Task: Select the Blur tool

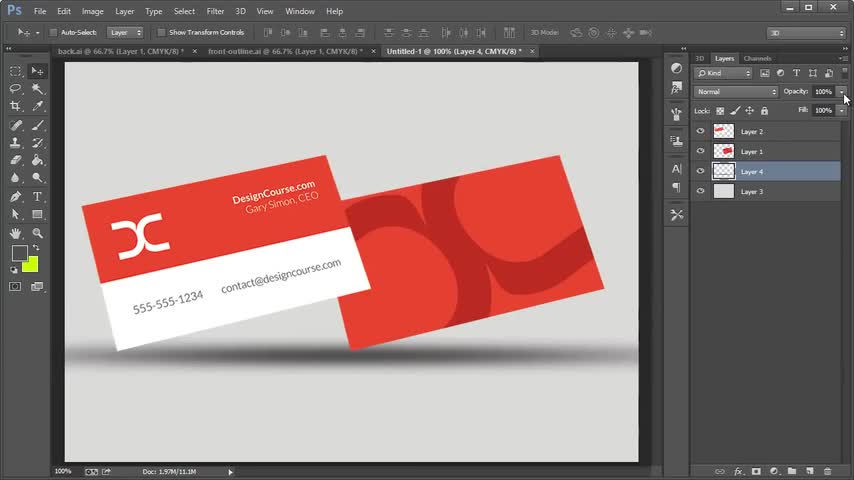Action: coord(15,178)
